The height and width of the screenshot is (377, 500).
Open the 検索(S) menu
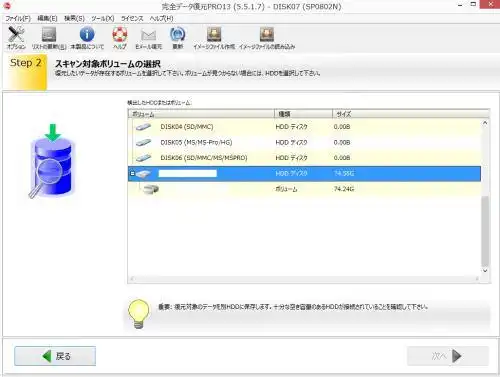pos(74,18)
